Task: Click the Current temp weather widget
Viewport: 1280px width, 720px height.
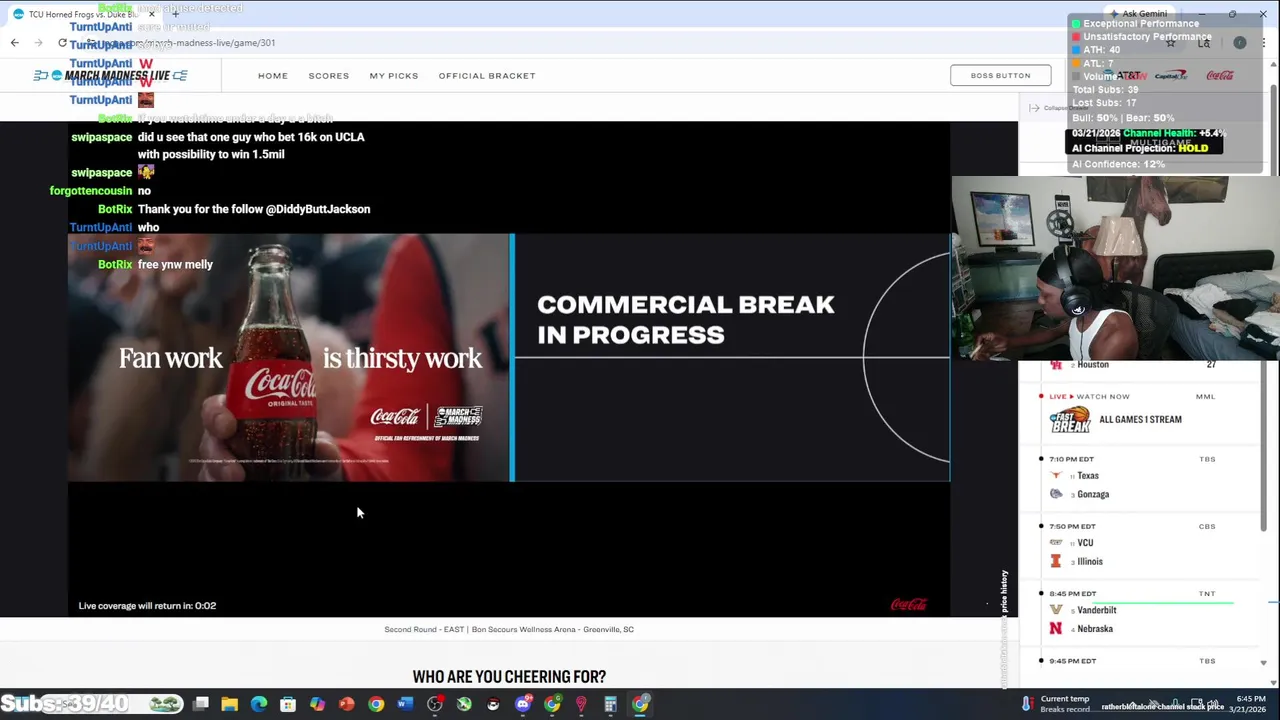Action: click(1055, 704)
